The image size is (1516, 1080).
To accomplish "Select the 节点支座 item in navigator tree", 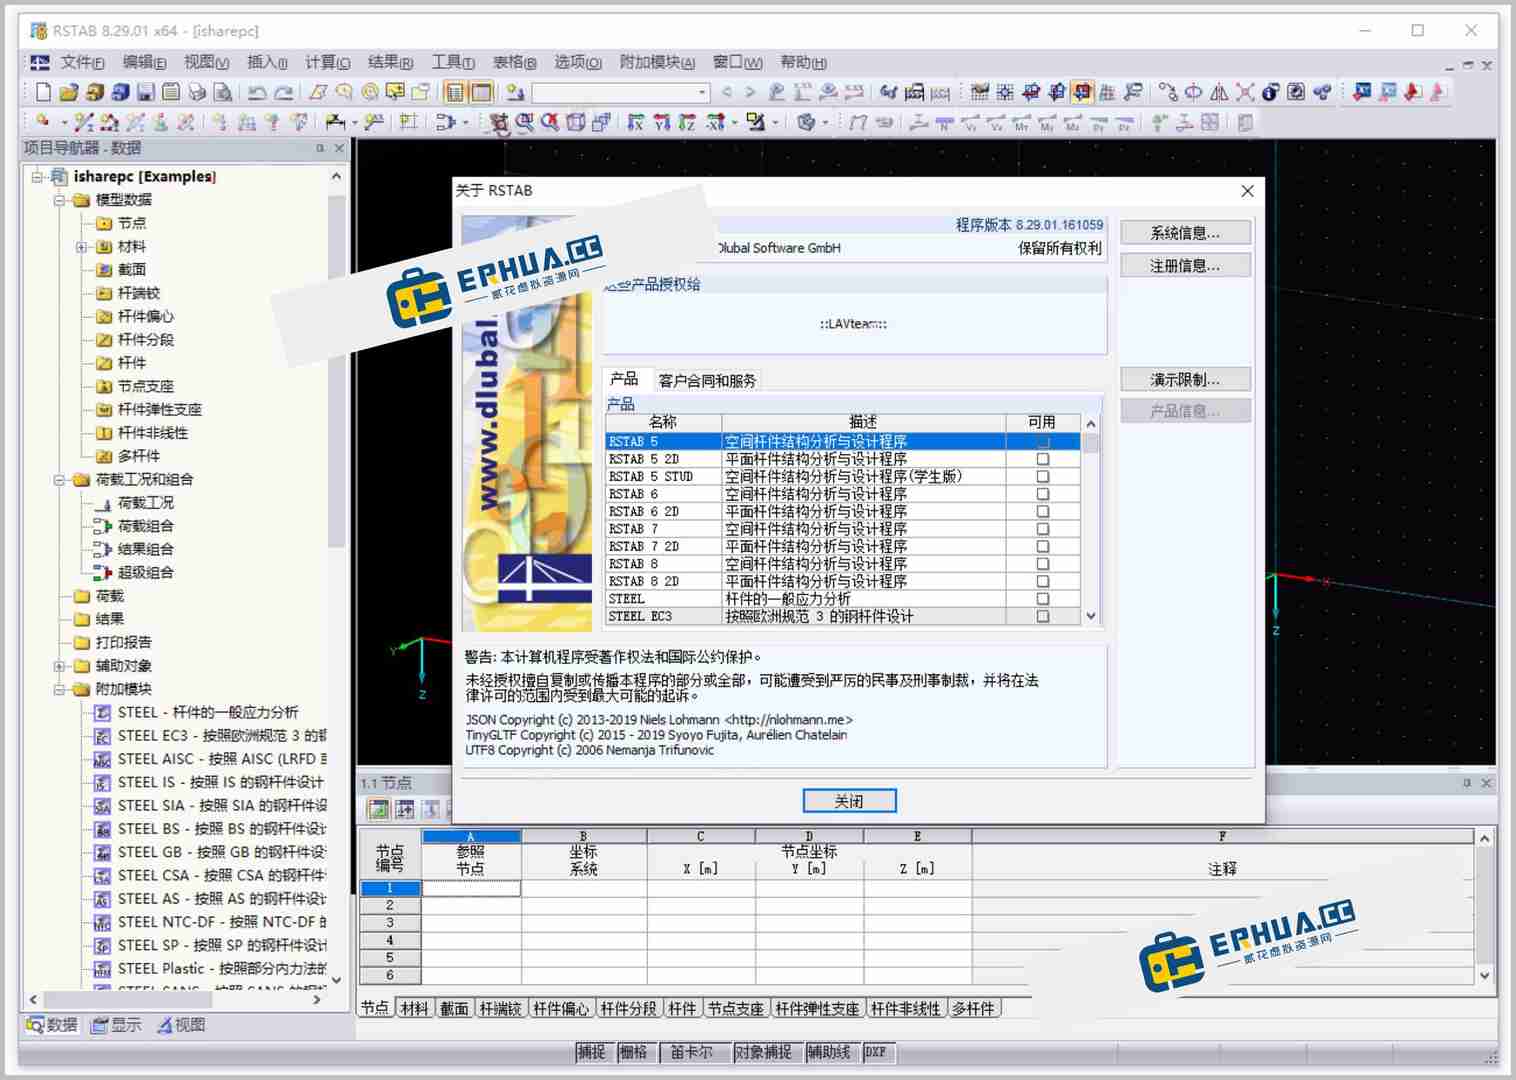I will (146, 386).
